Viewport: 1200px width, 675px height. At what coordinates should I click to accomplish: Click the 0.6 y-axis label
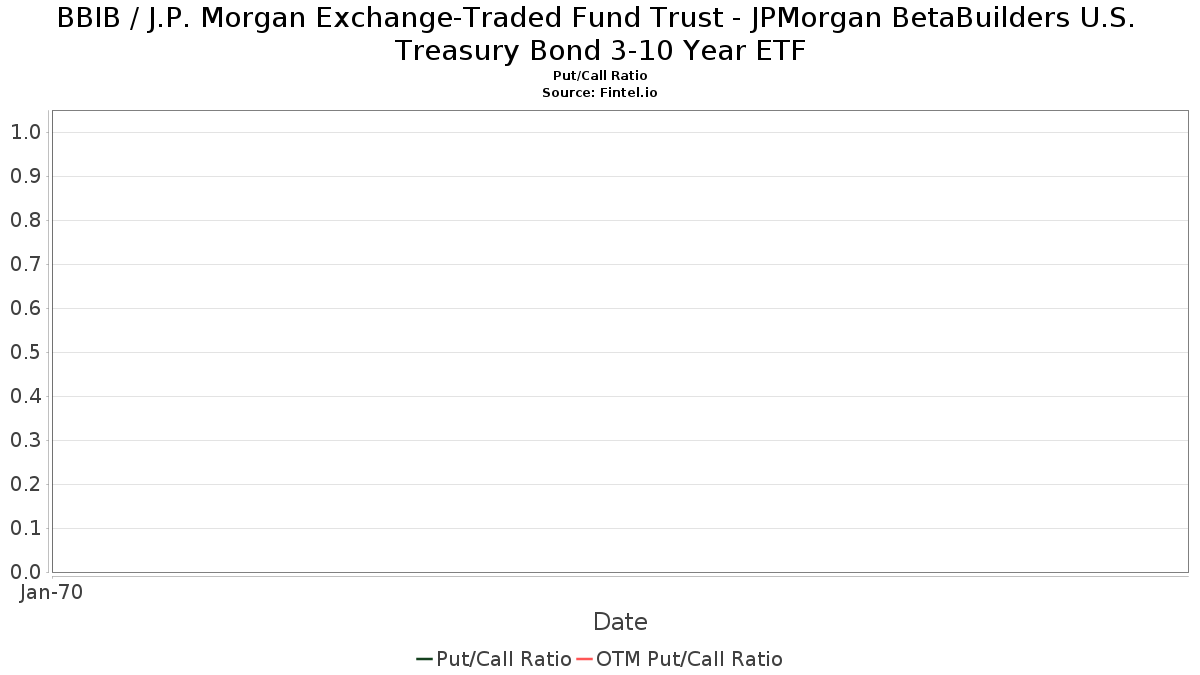coord(26,308)
